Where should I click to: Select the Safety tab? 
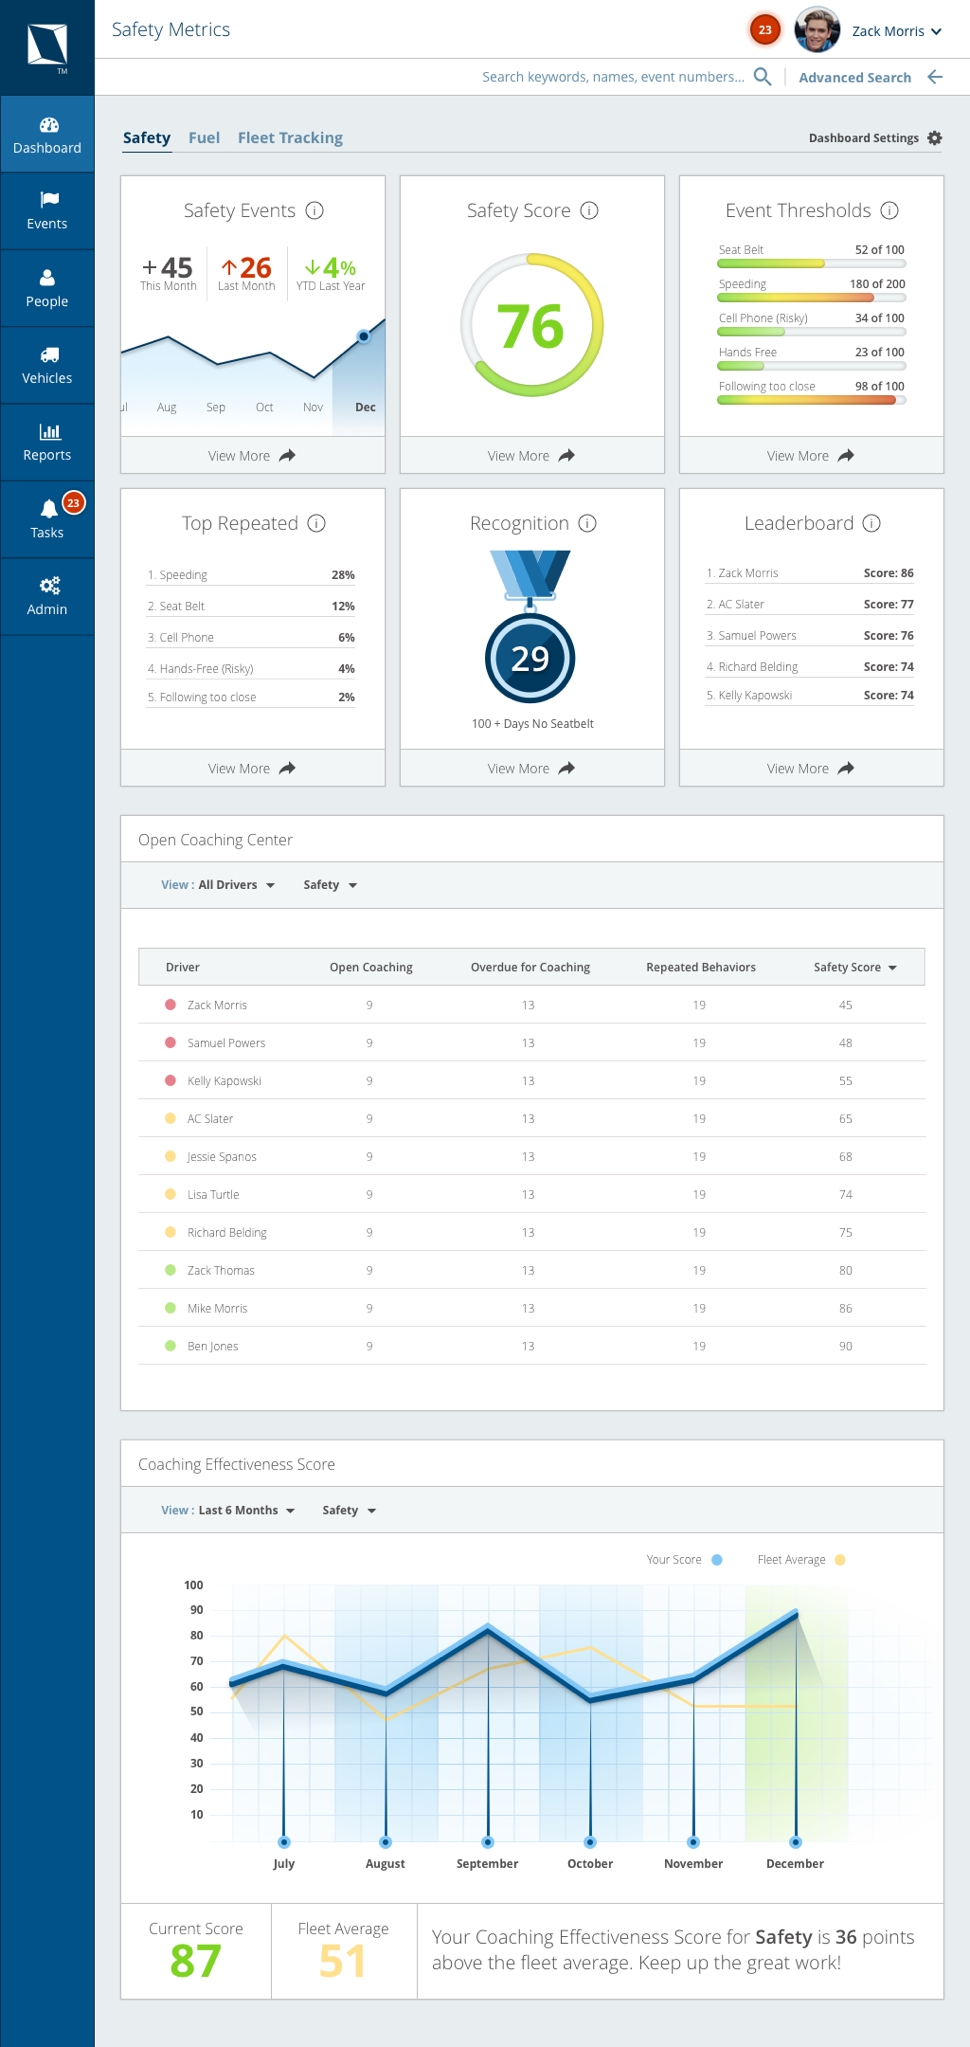pyautogui.click(x=147, y=138)
